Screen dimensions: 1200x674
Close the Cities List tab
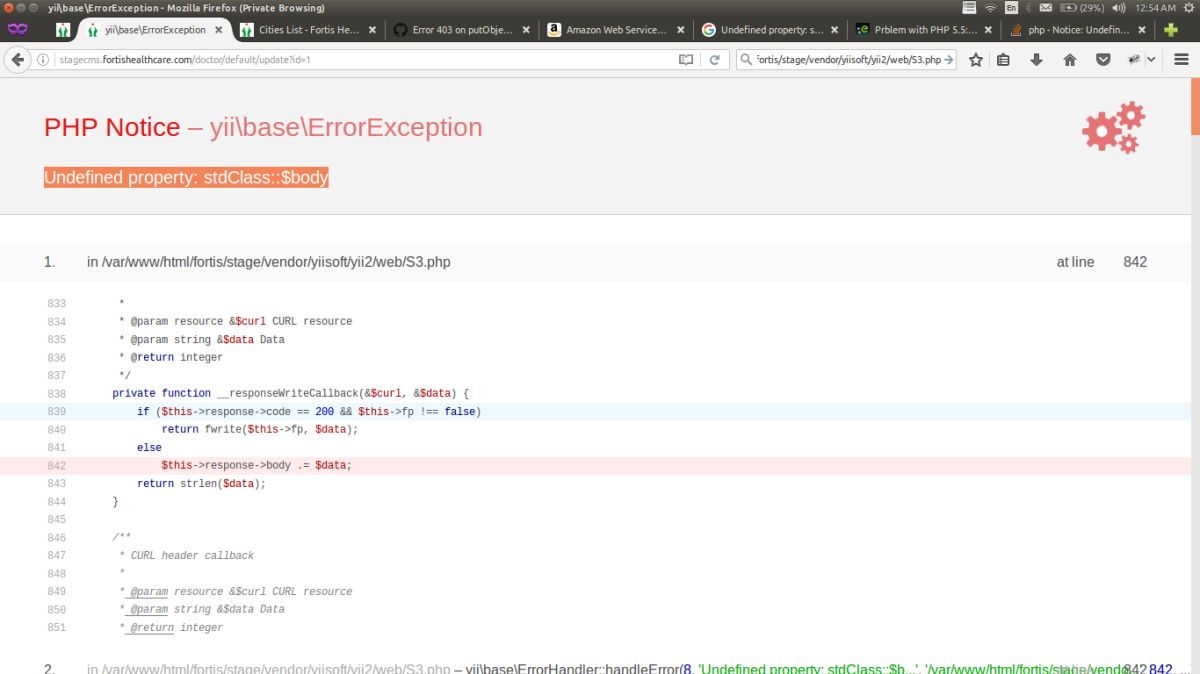tap(372, 30)
